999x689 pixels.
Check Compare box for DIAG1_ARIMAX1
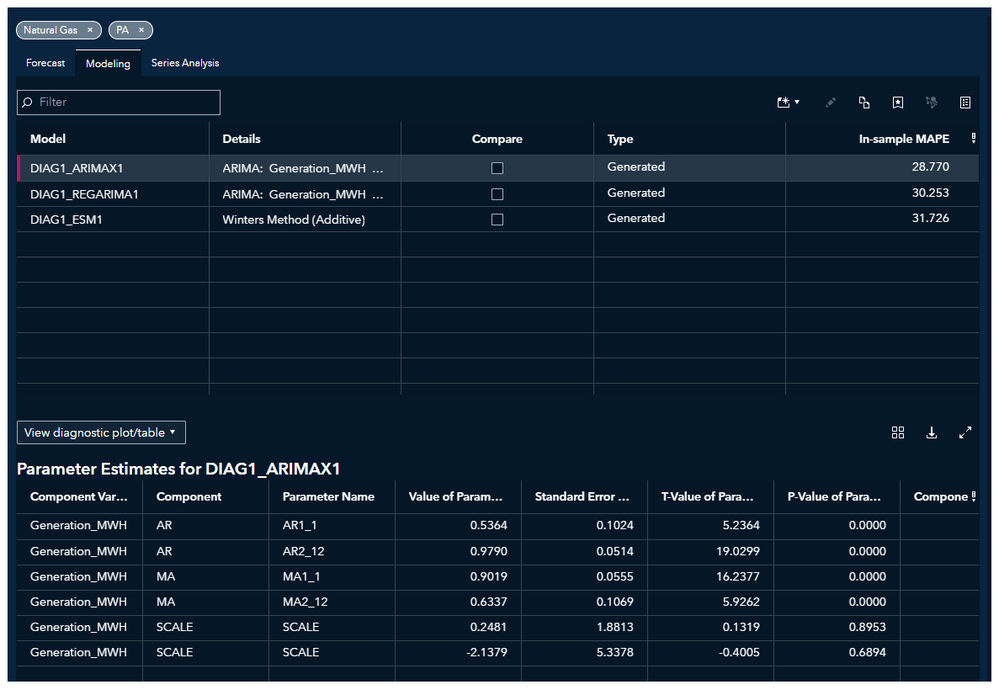(497, 168)
